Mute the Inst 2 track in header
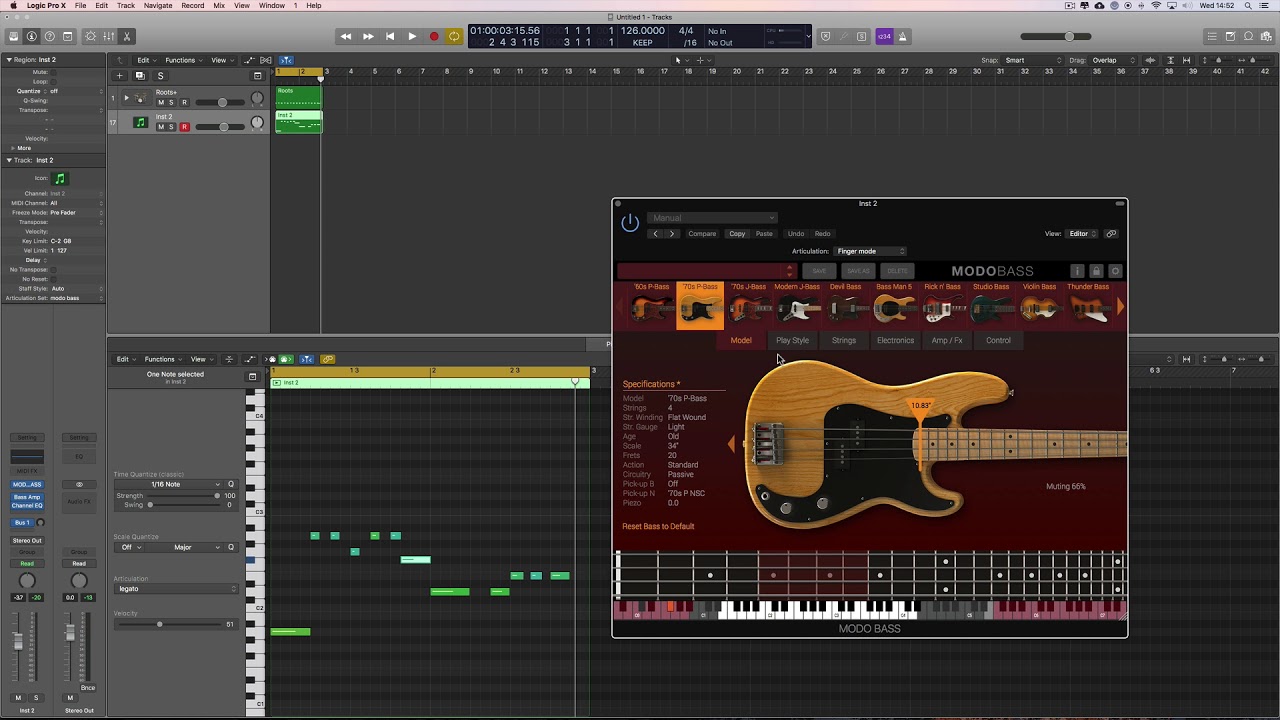The height and width of the screenshot is (720, 1280). [x=160, y=127]
